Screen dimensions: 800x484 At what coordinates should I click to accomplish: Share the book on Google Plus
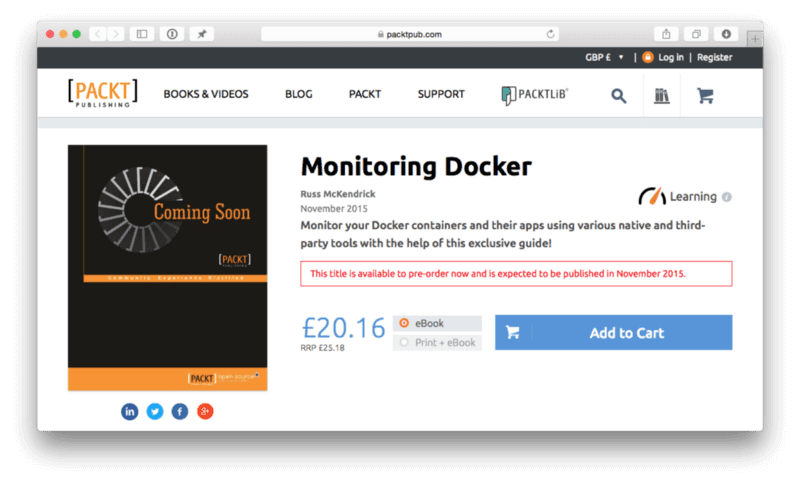coord(205,411)
